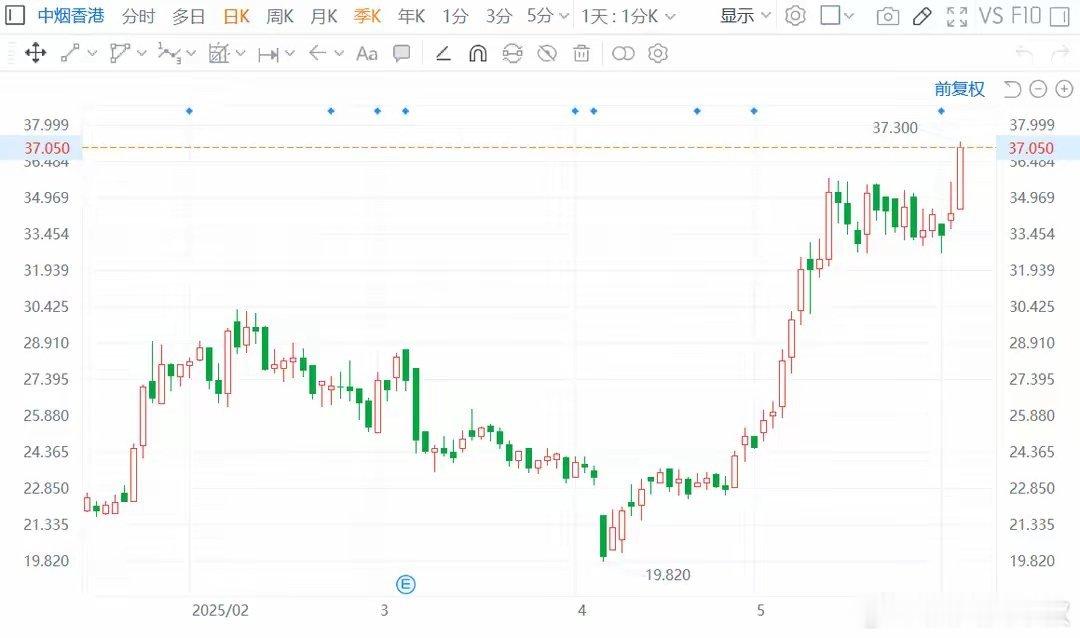Toggle hide drawings eye icon
This screenshot has height=638, width=1080.
pos(547,53)
